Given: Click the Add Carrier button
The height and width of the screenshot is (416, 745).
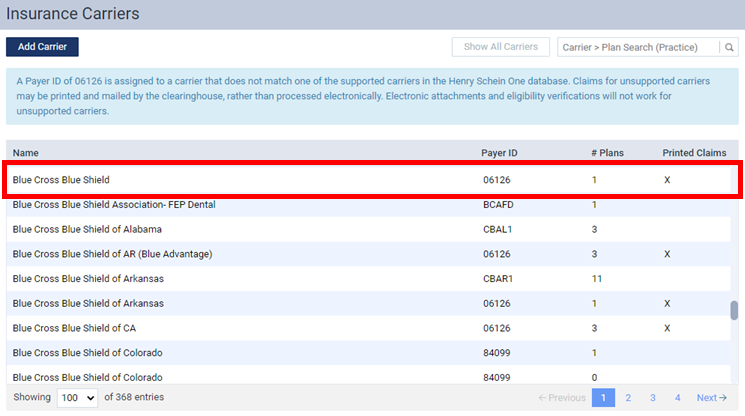Looking at the screenshot, I should [42, 47].
